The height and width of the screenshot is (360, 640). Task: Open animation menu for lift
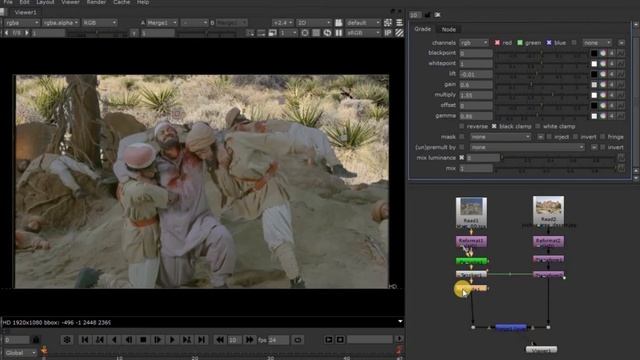(621, 74)
